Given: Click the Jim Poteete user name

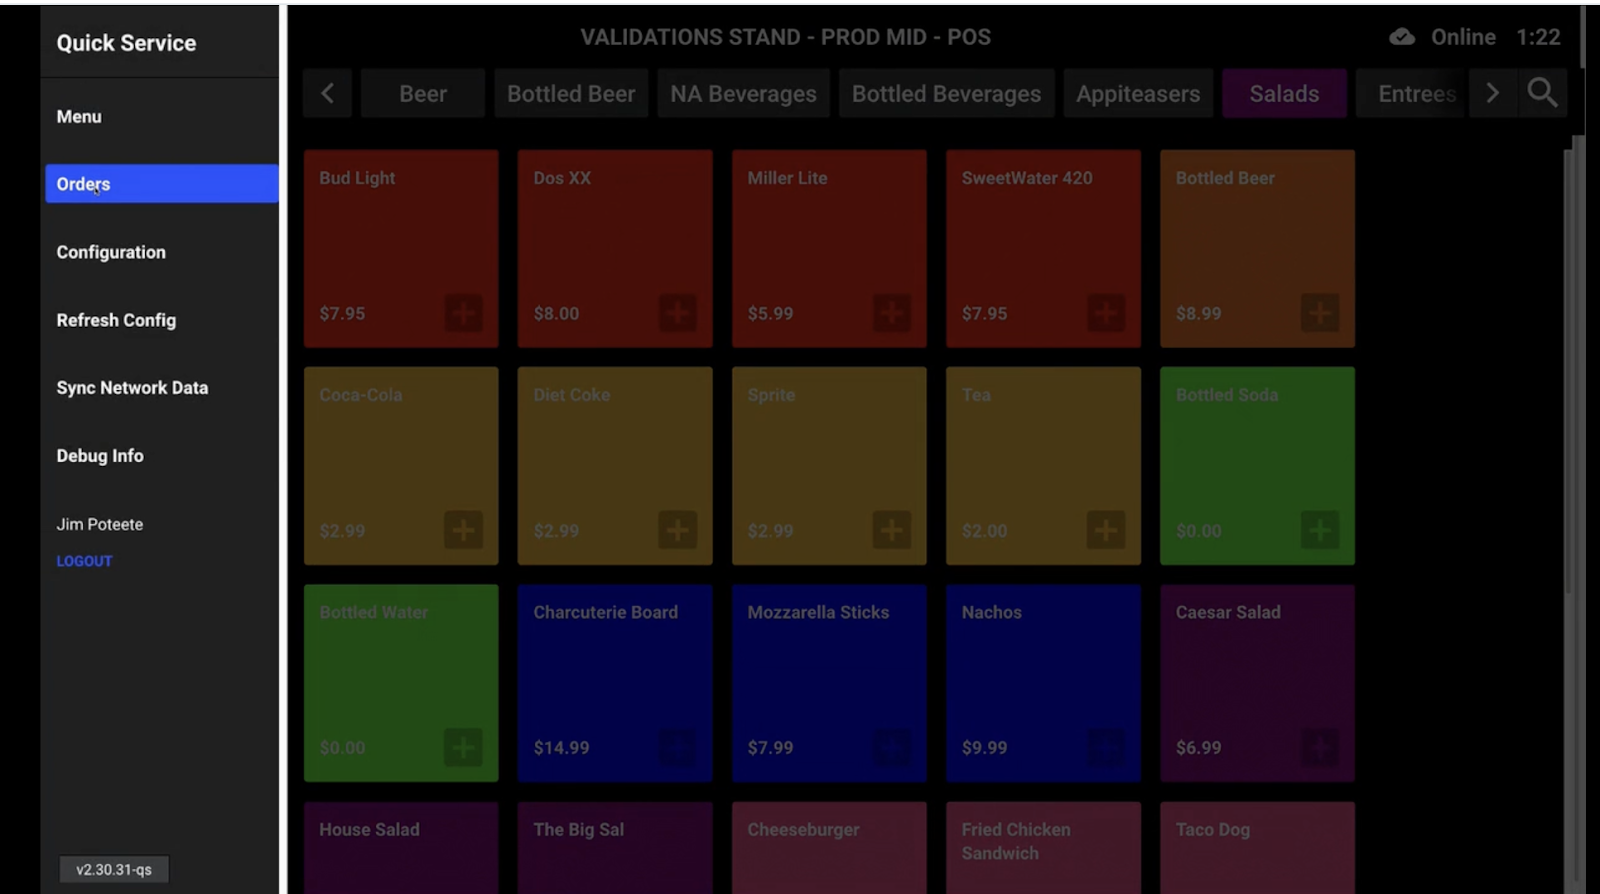Looking at the screenshot, I should 100,524.
